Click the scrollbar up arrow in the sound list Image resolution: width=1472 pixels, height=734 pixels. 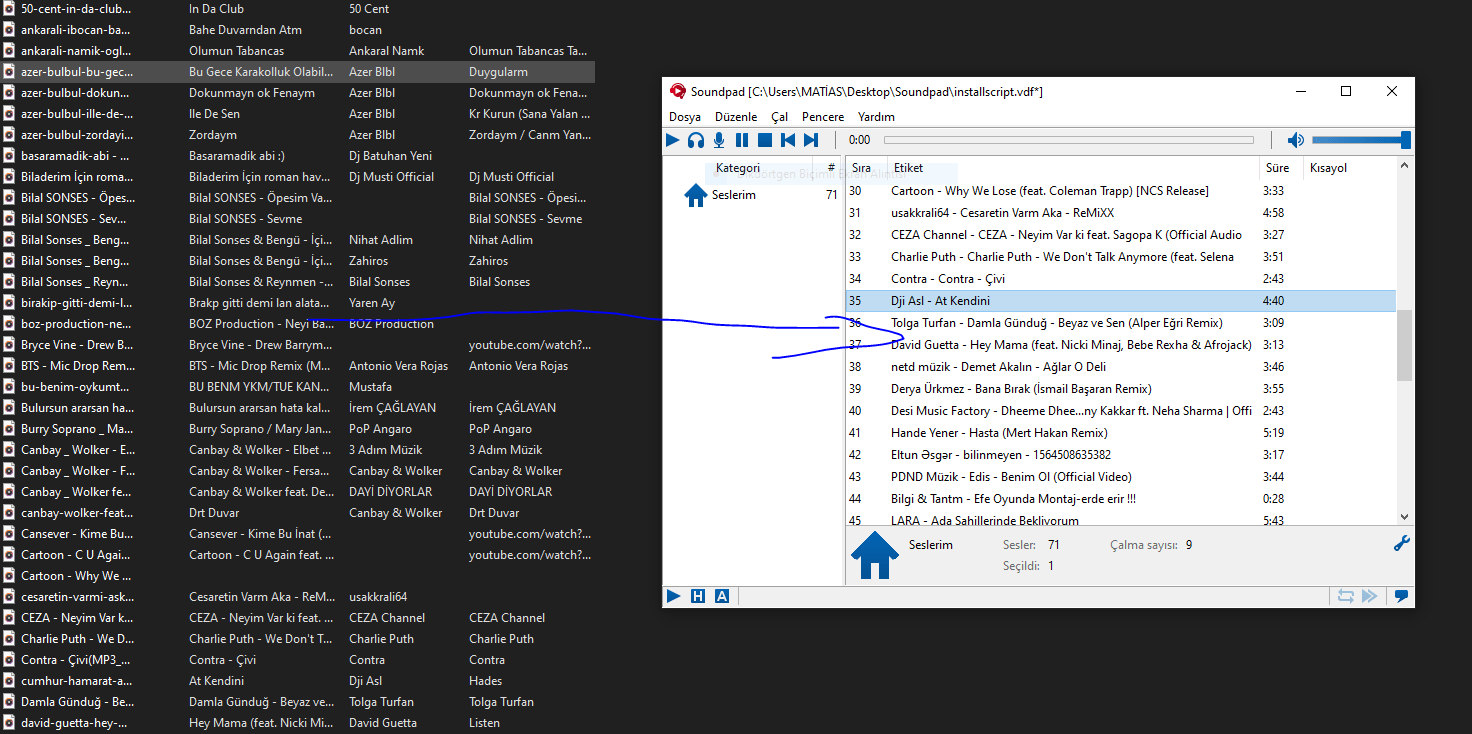coord(1404,167)
